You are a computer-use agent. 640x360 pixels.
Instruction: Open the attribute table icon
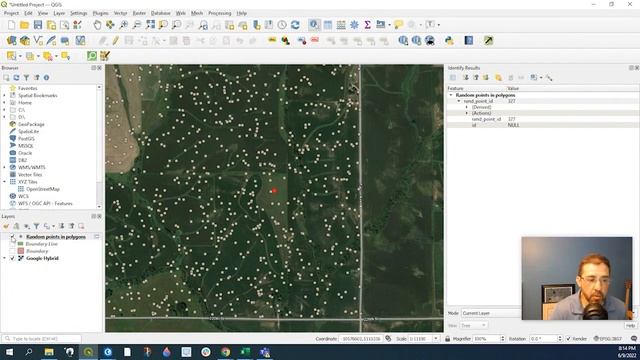[328, 25]
